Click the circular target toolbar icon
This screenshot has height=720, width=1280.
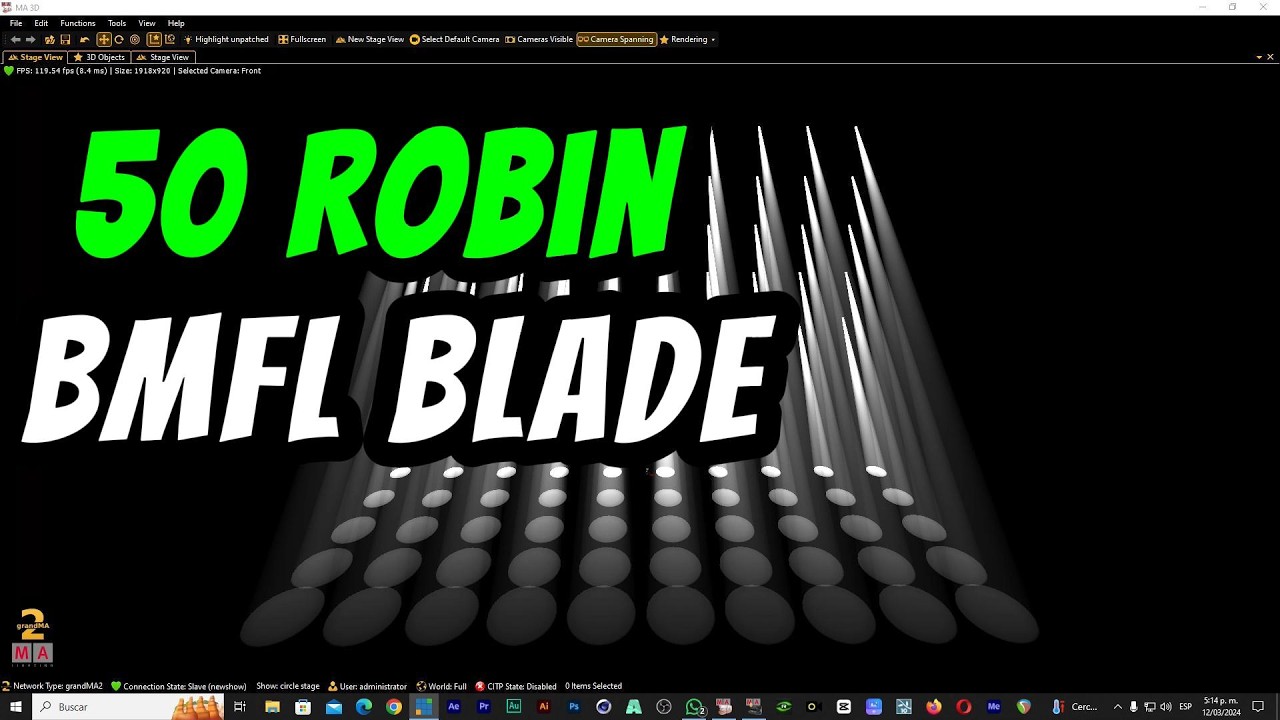click(135, 40)
